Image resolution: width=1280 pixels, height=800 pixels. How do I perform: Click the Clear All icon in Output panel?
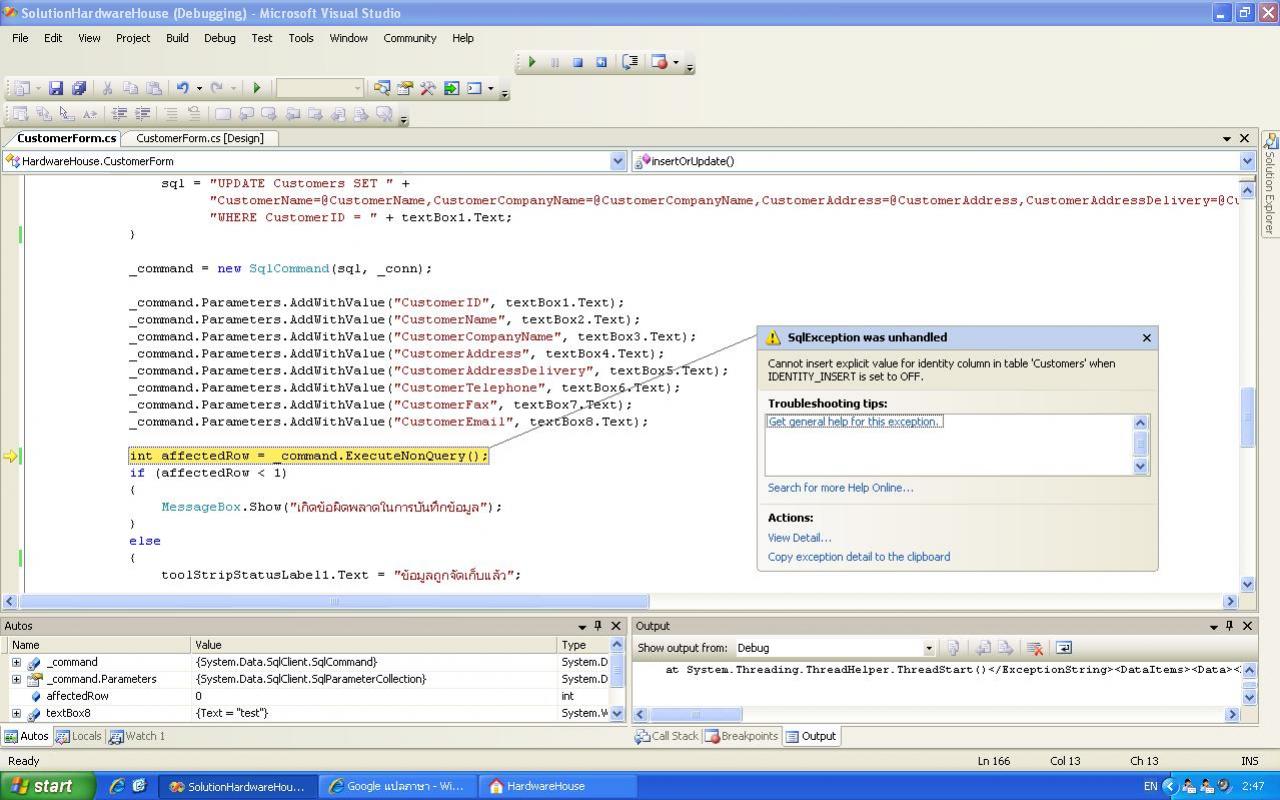tap(1035, 648)
